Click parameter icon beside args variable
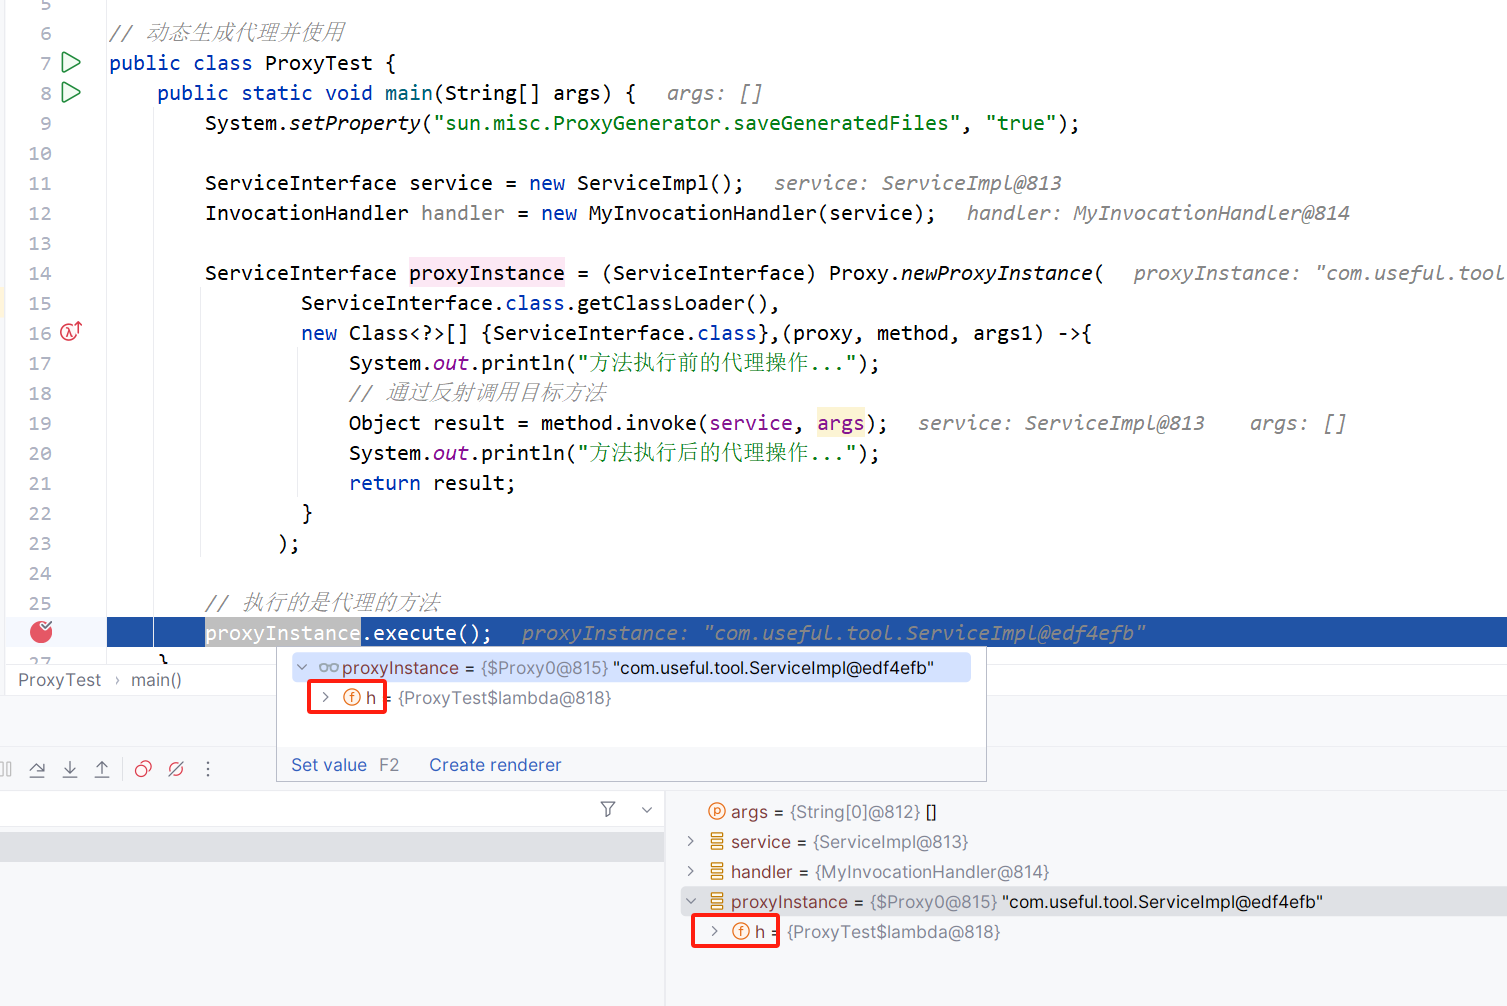The height and width of the screenshot is (1006, 1507). tap(716, 811)
